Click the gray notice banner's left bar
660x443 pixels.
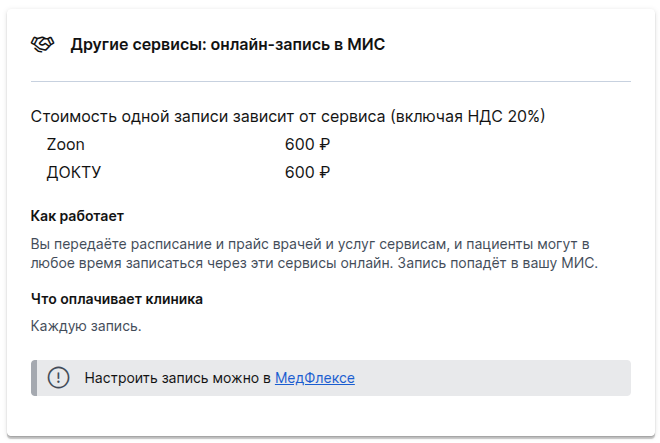coord(34,378)
